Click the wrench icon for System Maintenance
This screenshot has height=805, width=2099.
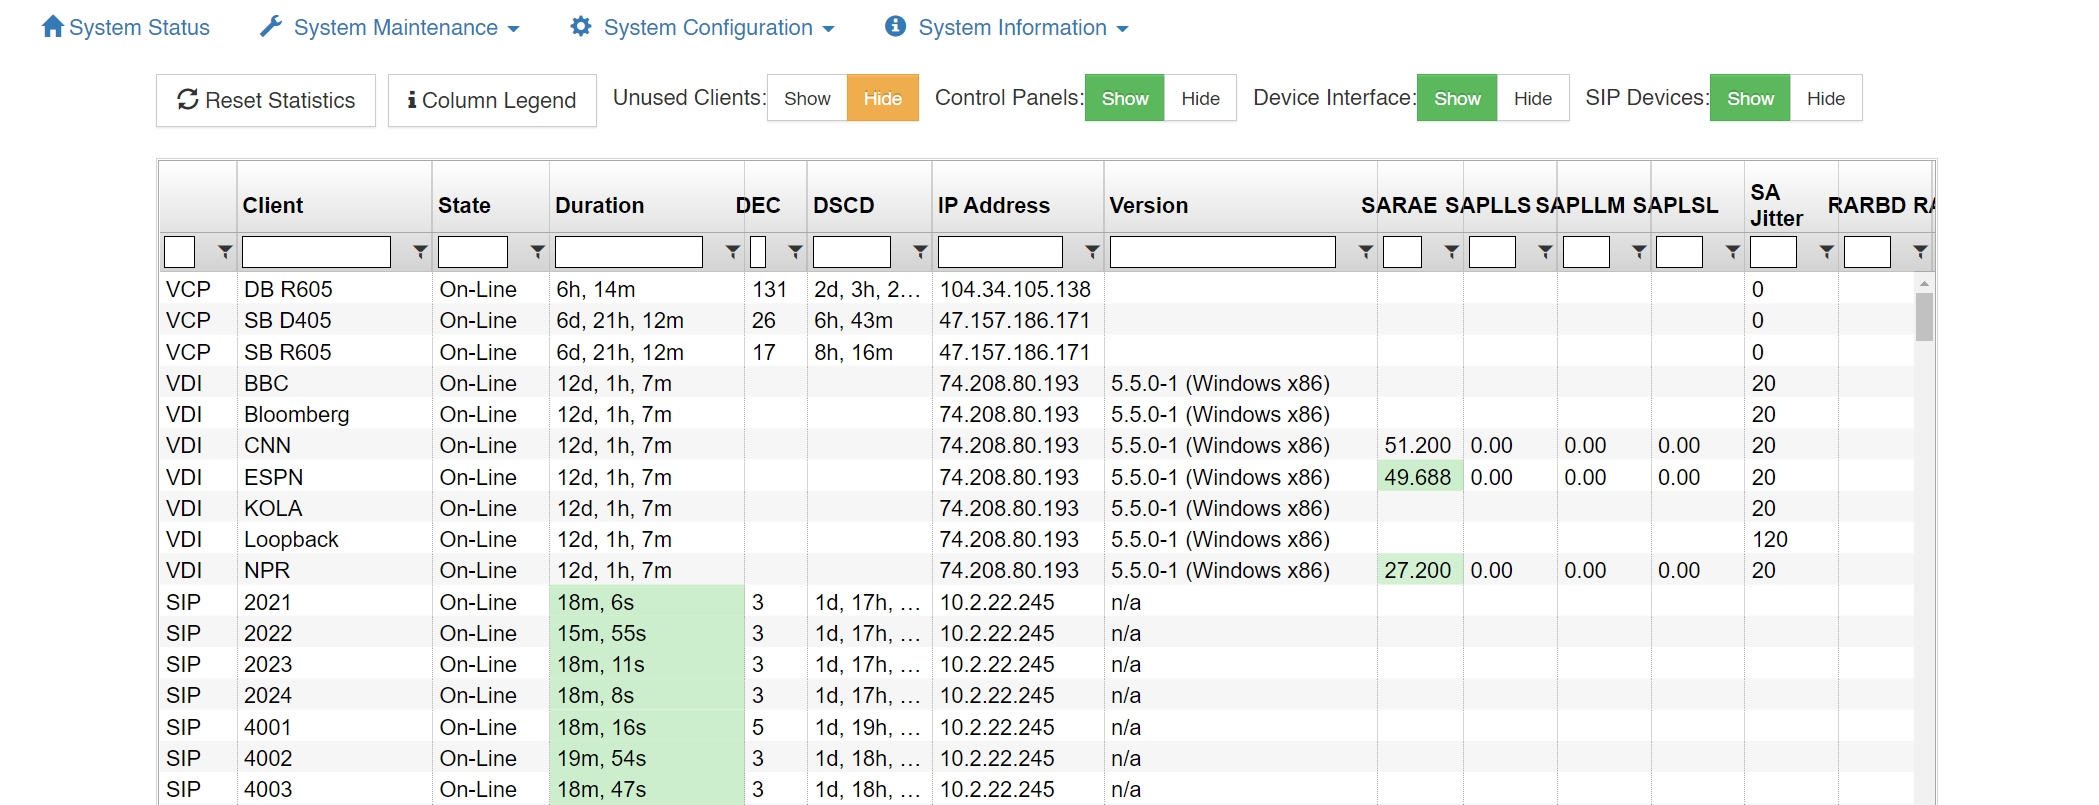pos(271,27)
